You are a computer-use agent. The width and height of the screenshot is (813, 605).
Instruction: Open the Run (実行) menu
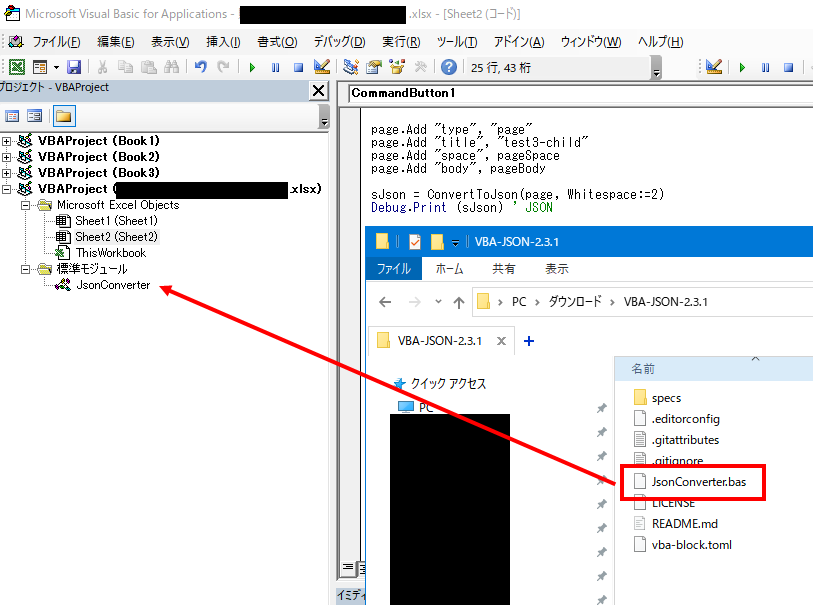pyautogui.click(x=401, y=41)
